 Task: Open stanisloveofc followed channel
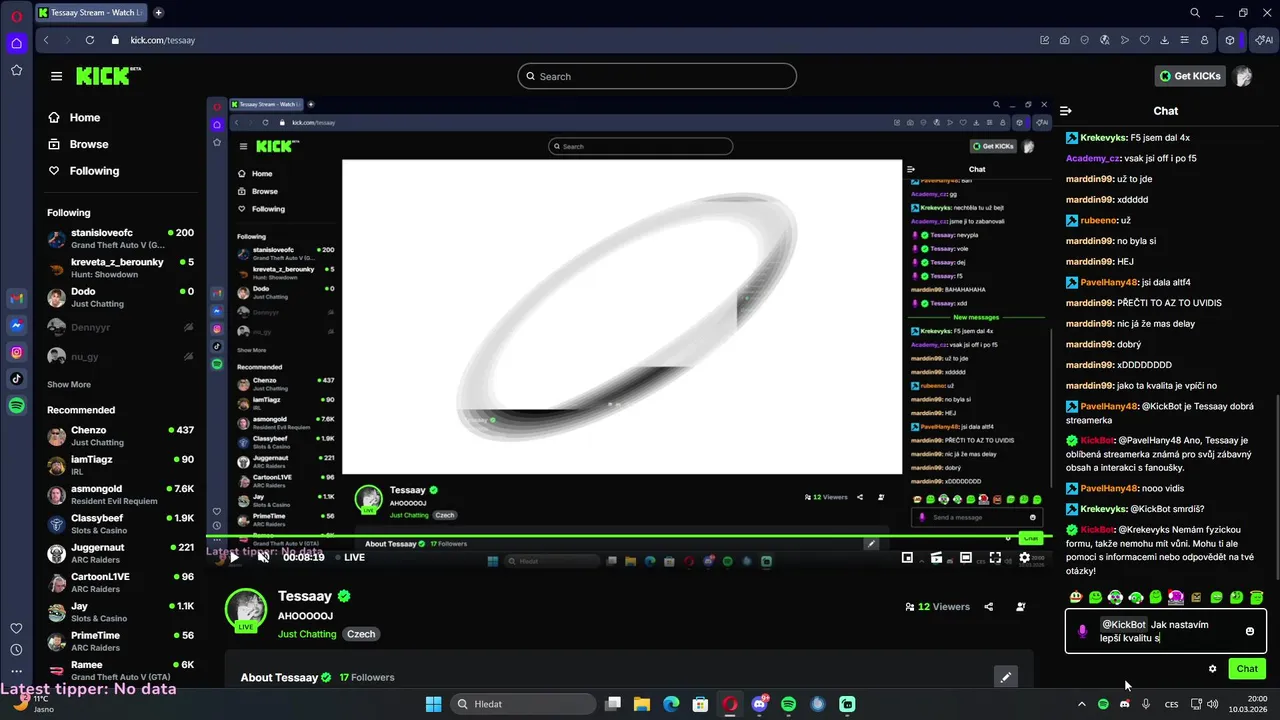click(120, 238)
